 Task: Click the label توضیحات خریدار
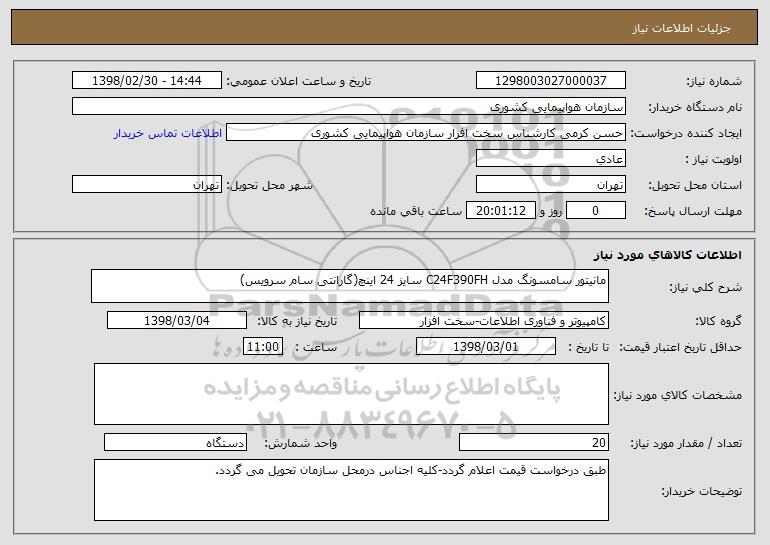click(702, 491)
